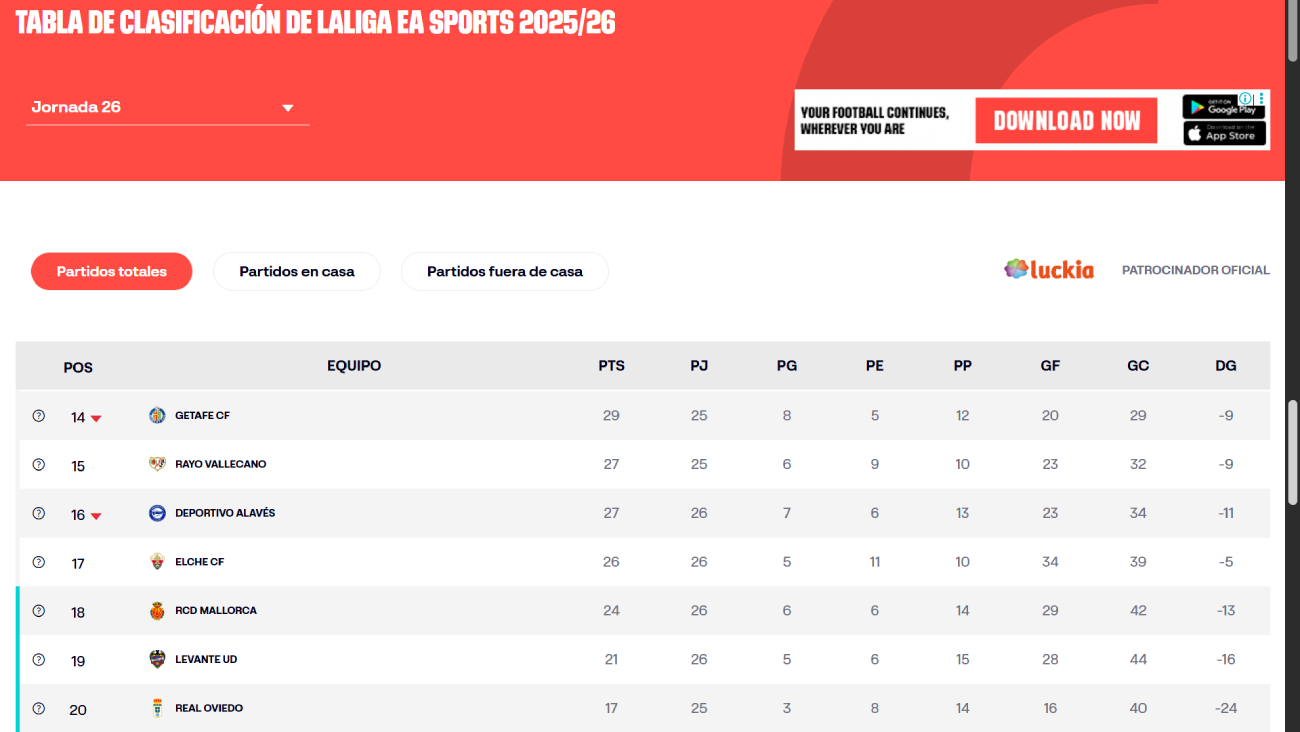
Task: Click the Deportivo Alavés club crest
Action: click(x=157, y=513)
